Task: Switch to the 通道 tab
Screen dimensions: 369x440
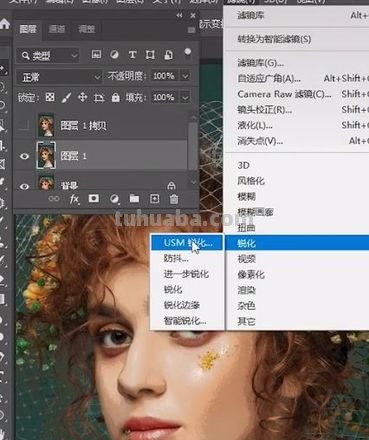Action: [57, 29]
